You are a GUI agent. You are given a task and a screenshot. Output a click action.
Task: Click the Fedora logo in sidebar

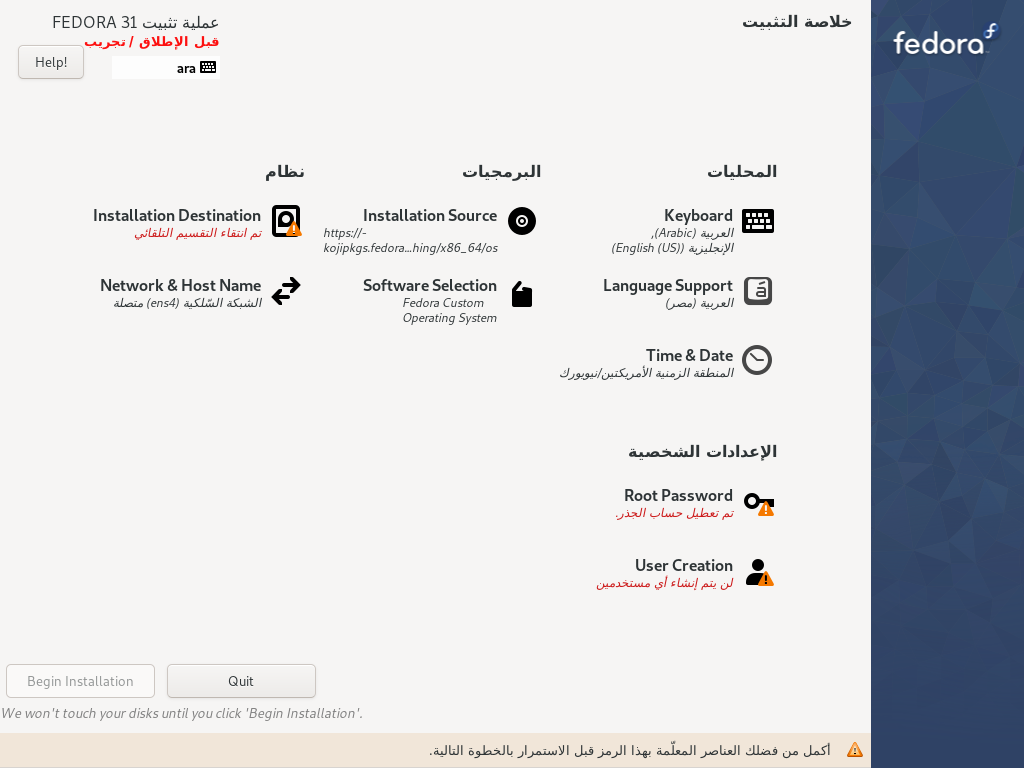click(946, 40)
